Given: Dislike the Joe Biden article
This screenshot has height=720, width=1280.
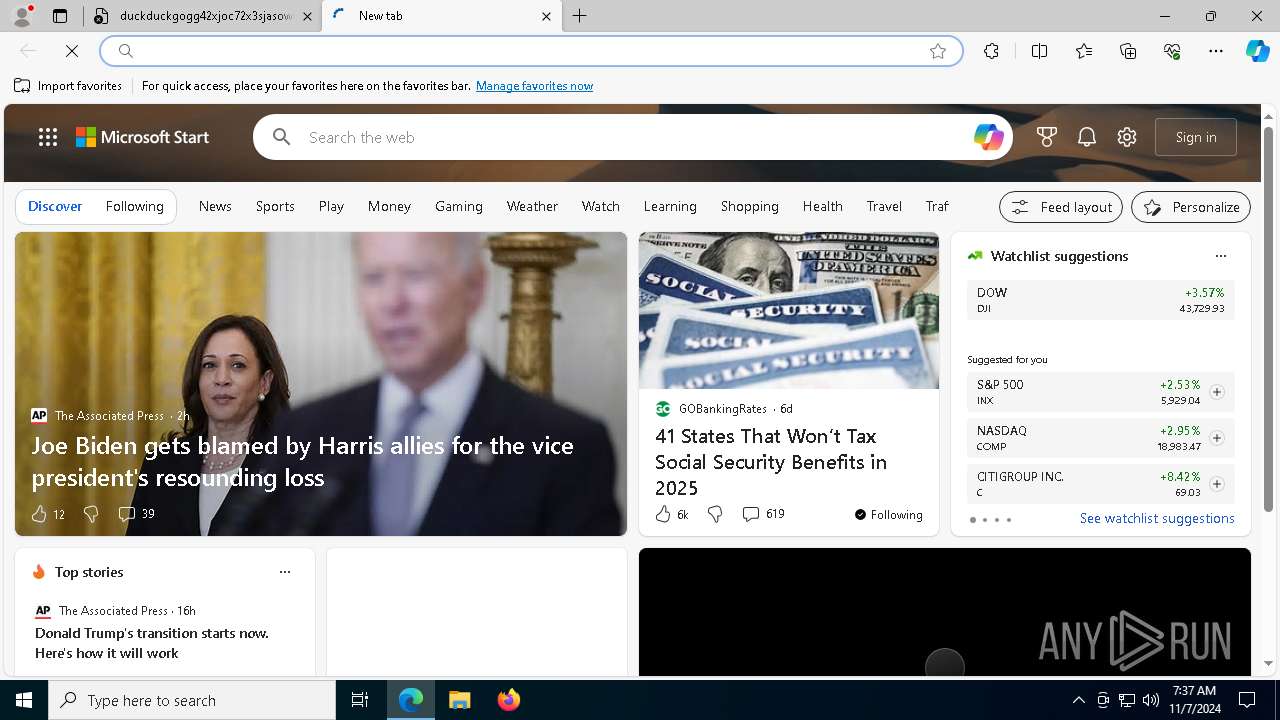Looking at the screenshot, I should pos(91,514).
